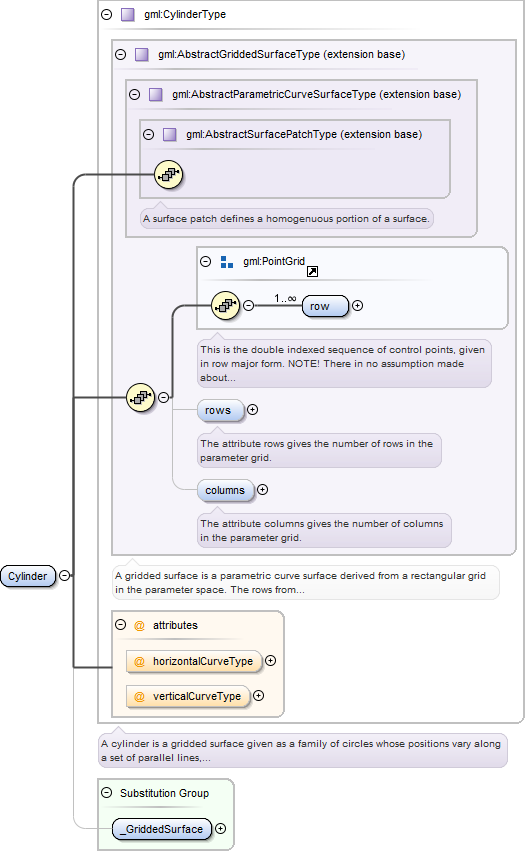
Task: Click the sequence icon inside gml:PointGrid
Action: pyautogui.click(x=225, y=306)
